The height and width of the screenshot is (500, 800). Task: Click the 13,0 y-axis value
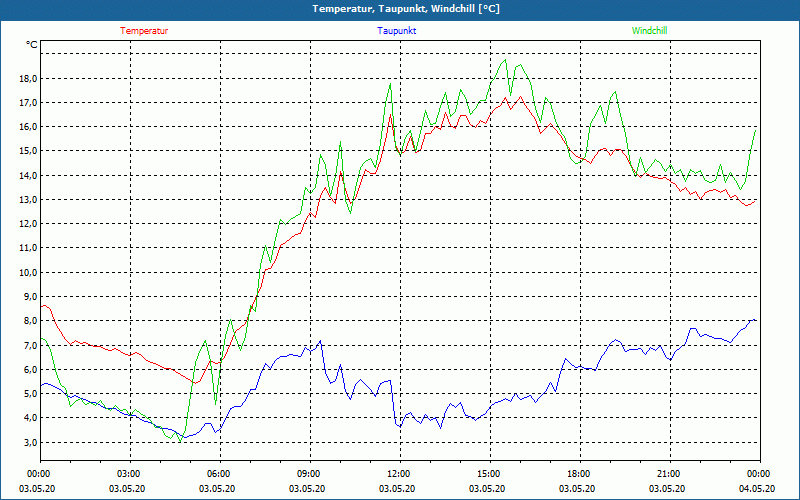coord(26,200)
